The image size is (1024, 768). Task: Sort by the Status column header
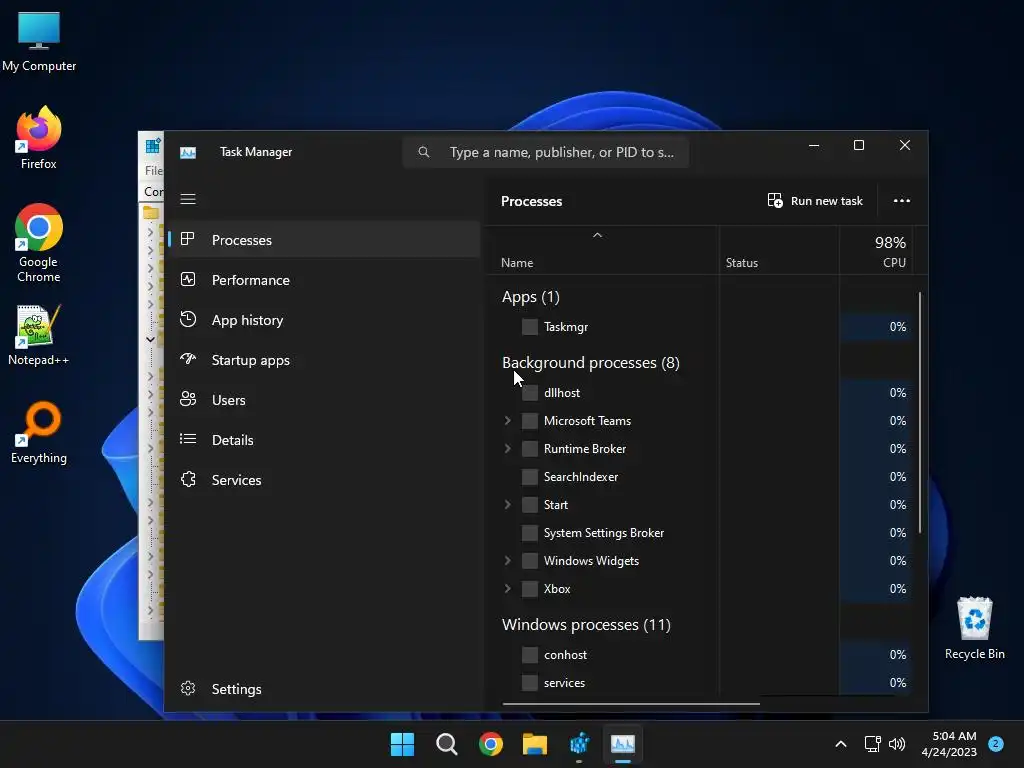click(x=742, y=263)
